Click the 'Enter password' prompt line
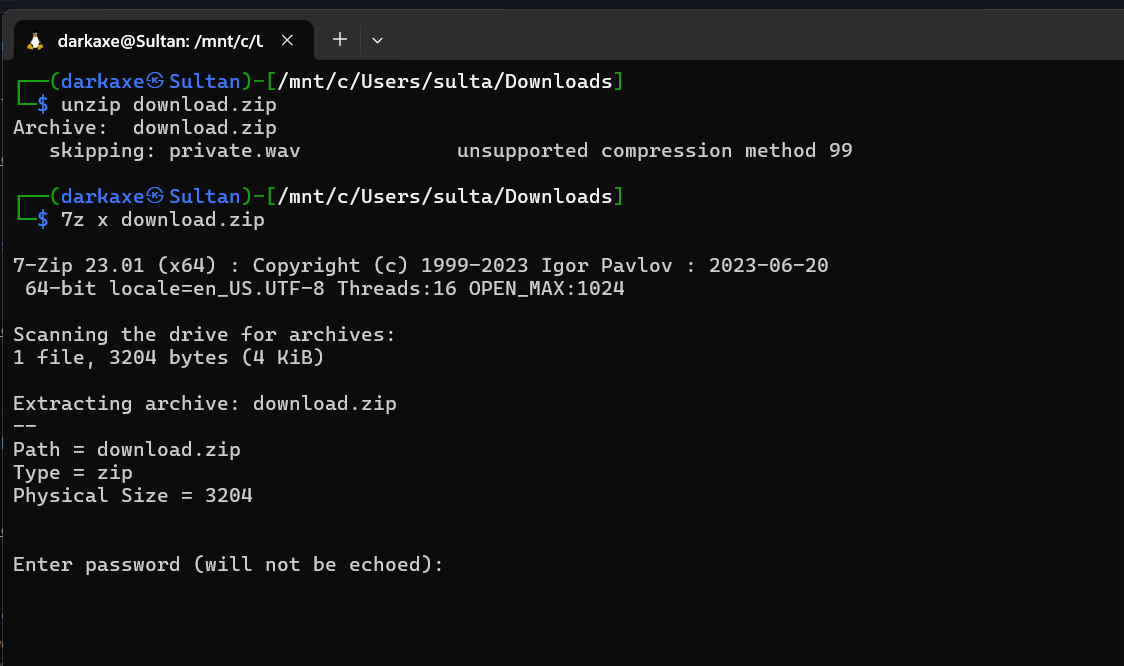Viewport: 1124px width, 666px height. point(227,565)
